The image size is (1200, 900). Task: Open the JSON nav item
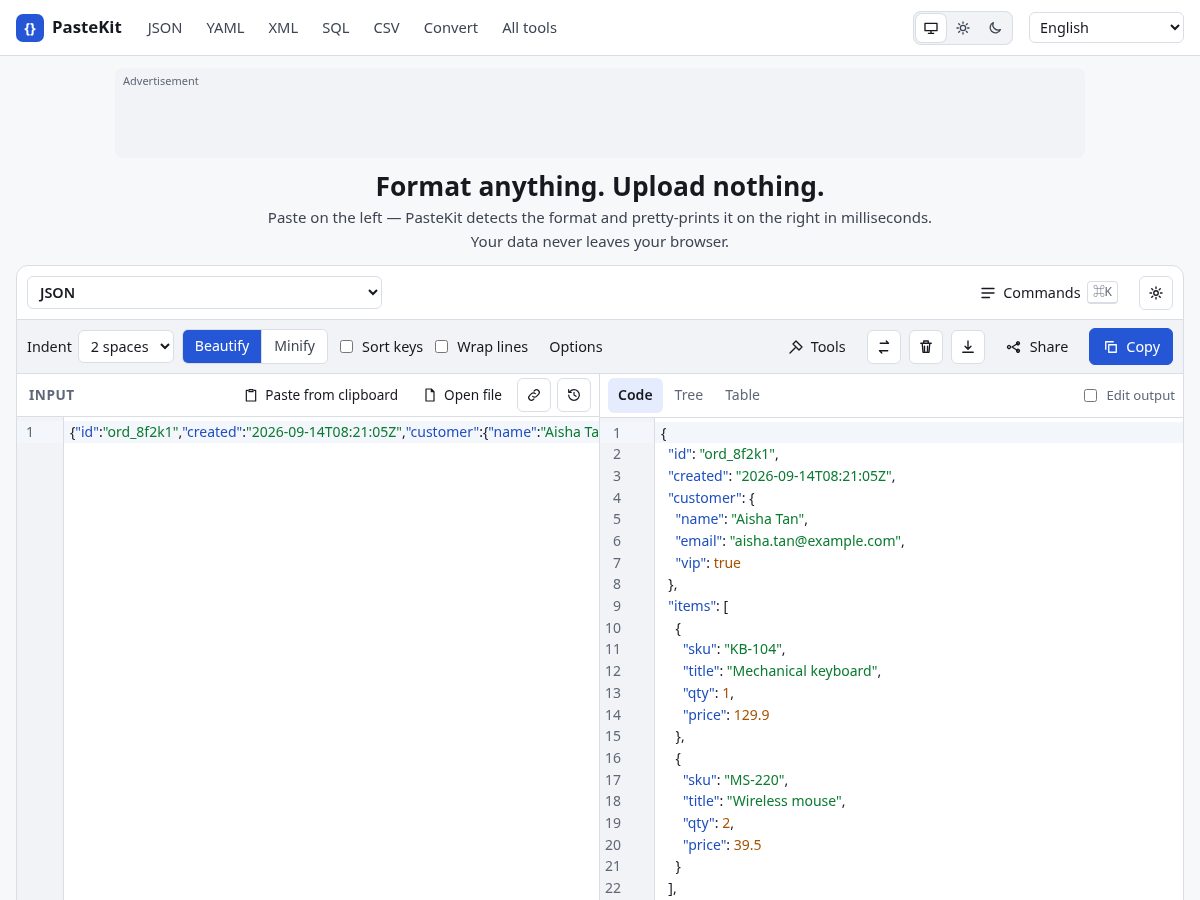[165, 28]
